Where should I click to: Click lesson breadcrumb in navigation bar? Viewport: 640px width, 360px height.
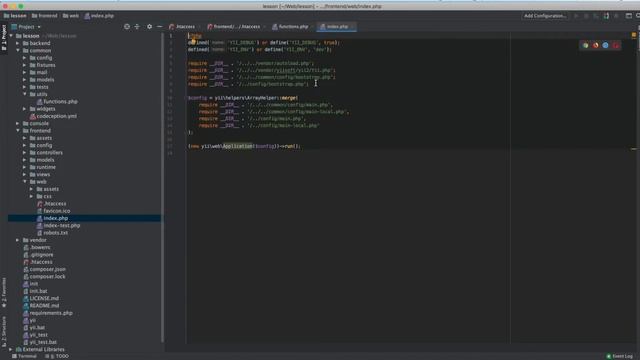pyautogui.click(x=15, y=16)
